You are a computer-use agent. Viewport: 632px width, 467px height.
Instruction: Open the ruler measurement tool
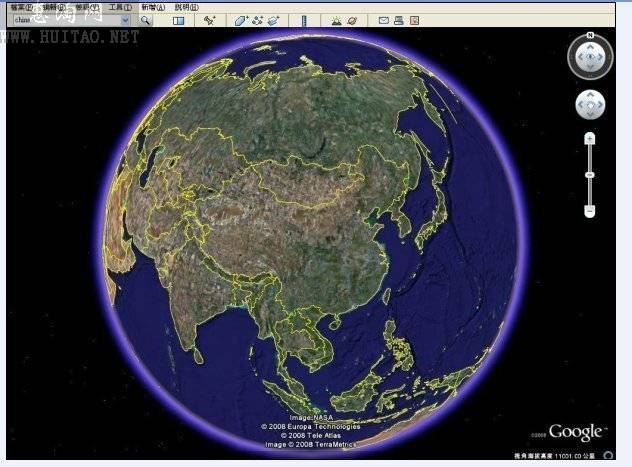tap(304, 20)
